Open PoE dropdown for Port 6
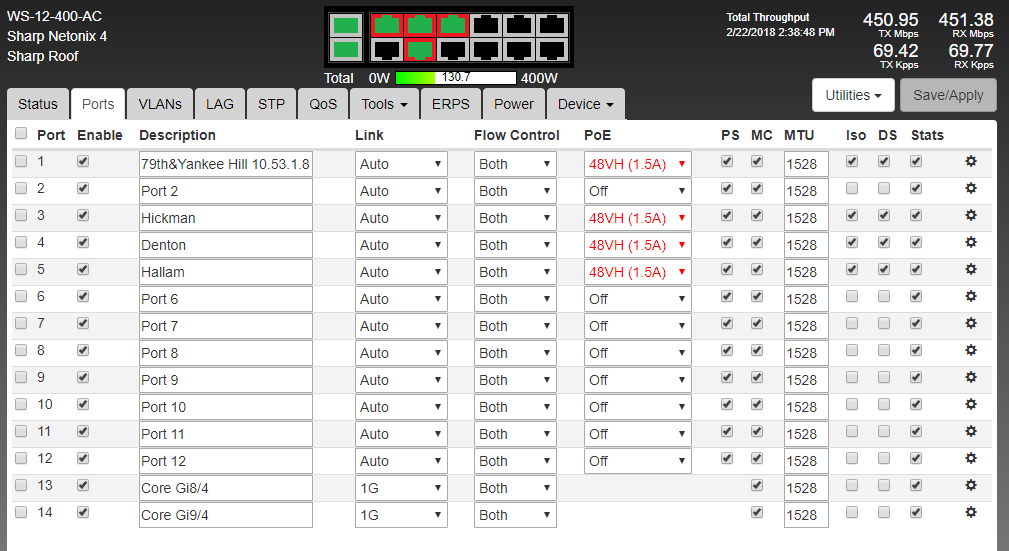This screenshot has height=551, width=1009. tap(637, 299)
